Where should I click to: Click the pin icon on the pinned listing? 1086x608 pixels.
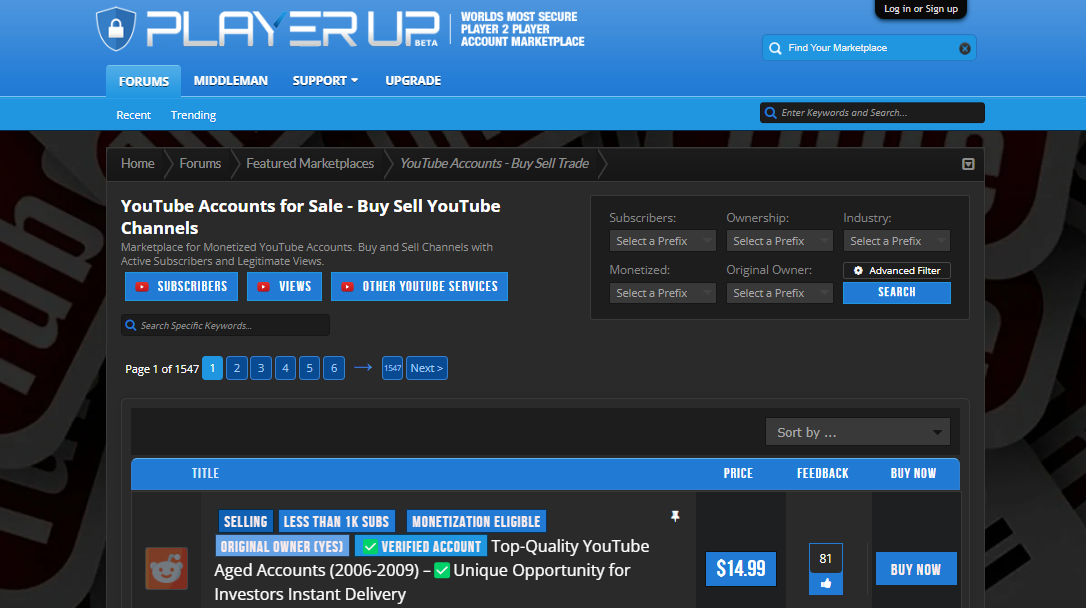coord(675,516)
